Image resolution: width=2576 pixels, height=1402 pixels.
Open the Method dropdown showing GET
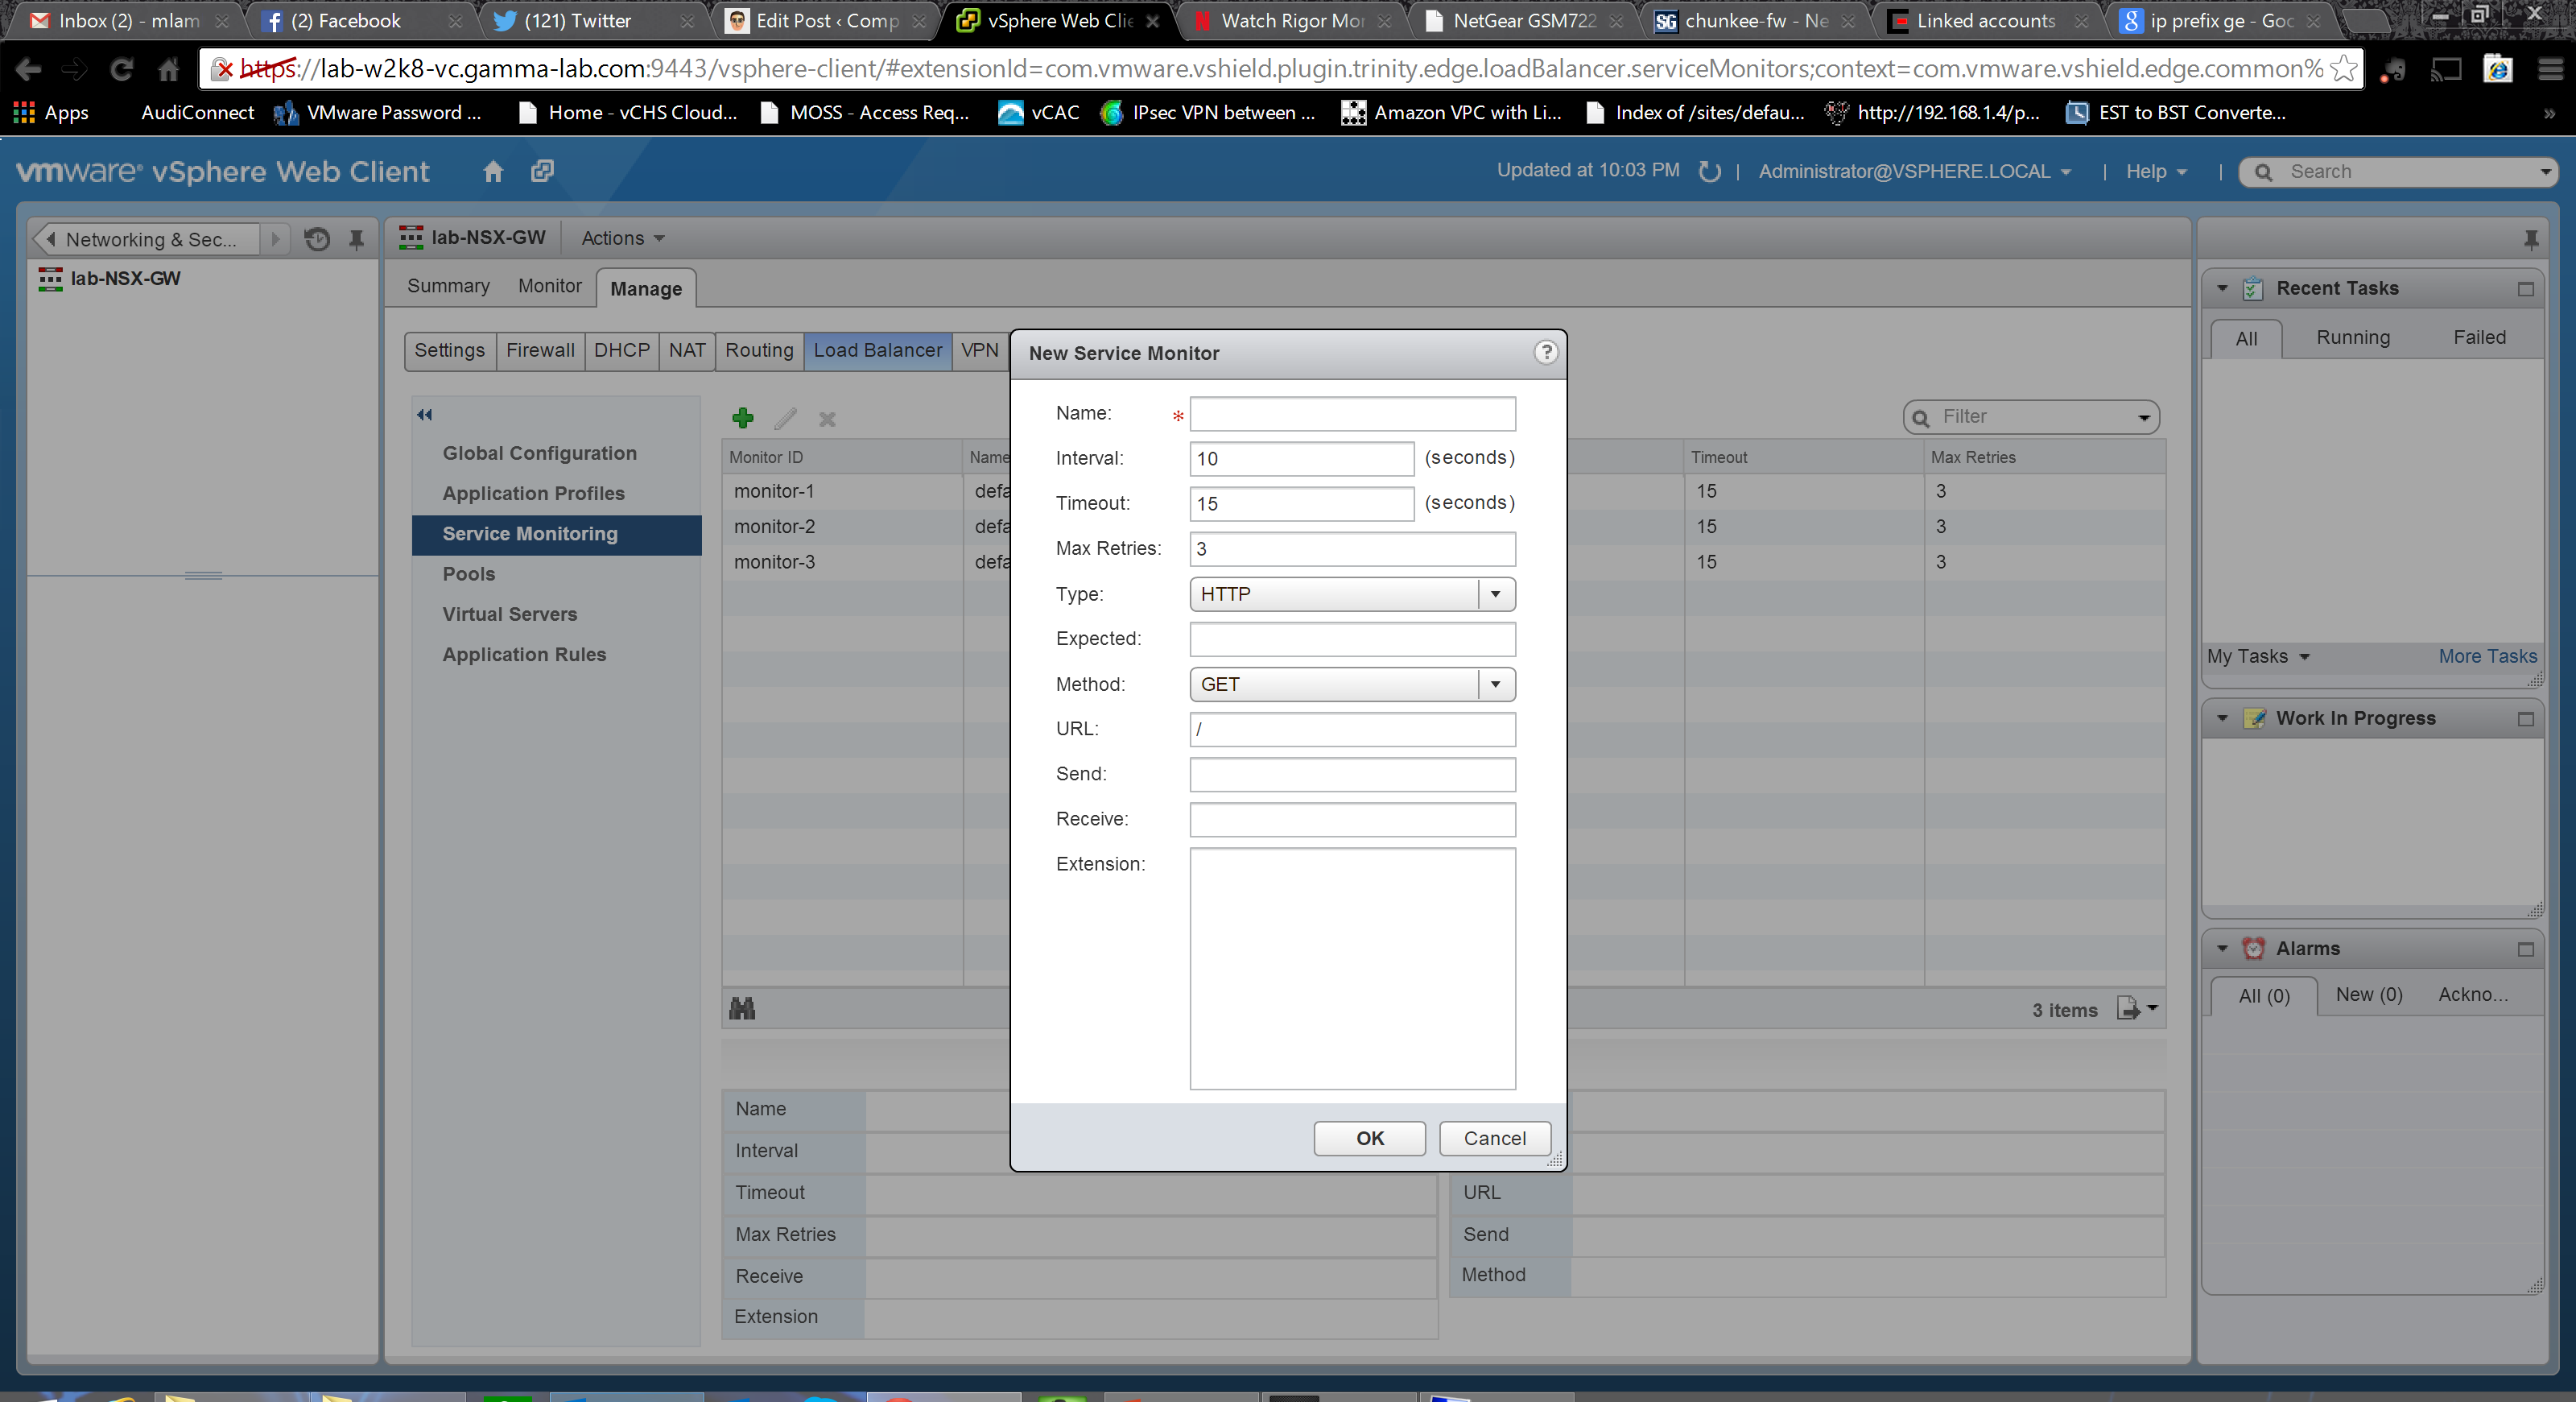click(1495, 684)
